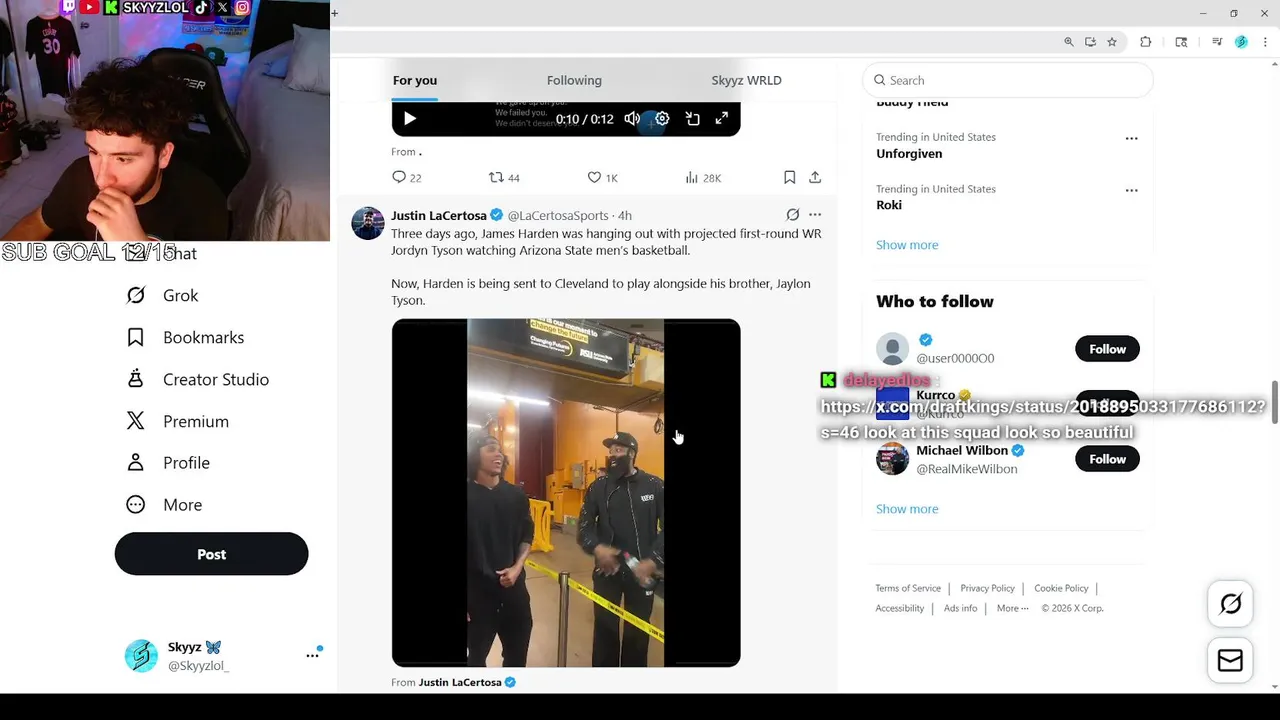Click the Premium X logo icon

tap(136, 421)
